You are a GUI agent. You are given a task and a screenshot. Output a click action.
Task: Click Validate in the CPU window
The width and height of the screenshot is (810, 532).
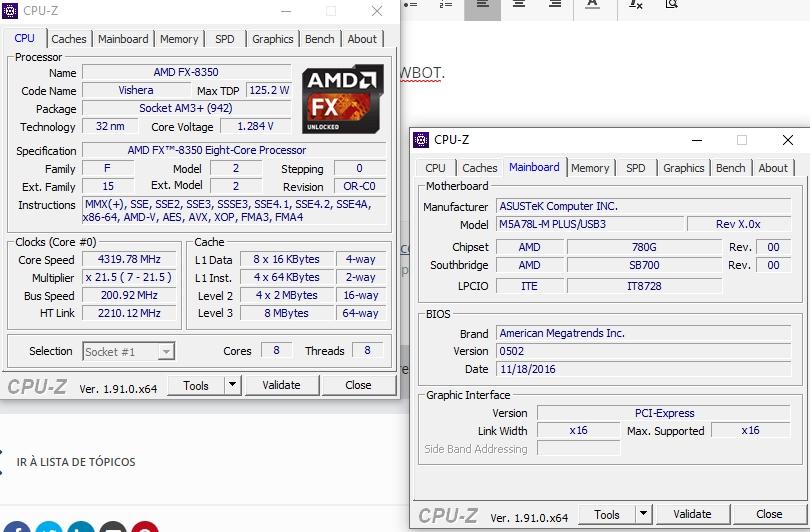pos(282,385)
